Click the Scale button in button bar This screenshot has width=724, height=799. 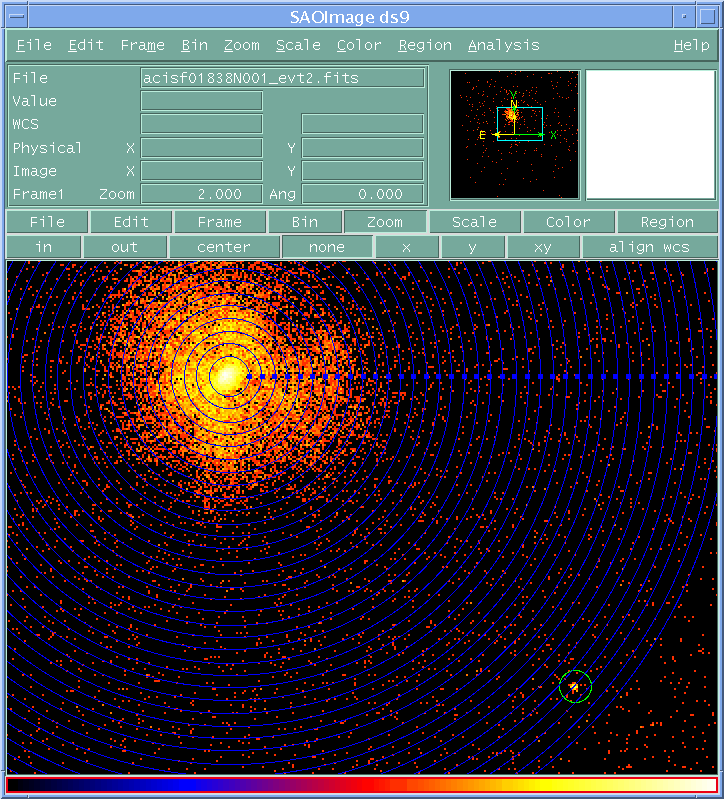(x=474, y=222)
